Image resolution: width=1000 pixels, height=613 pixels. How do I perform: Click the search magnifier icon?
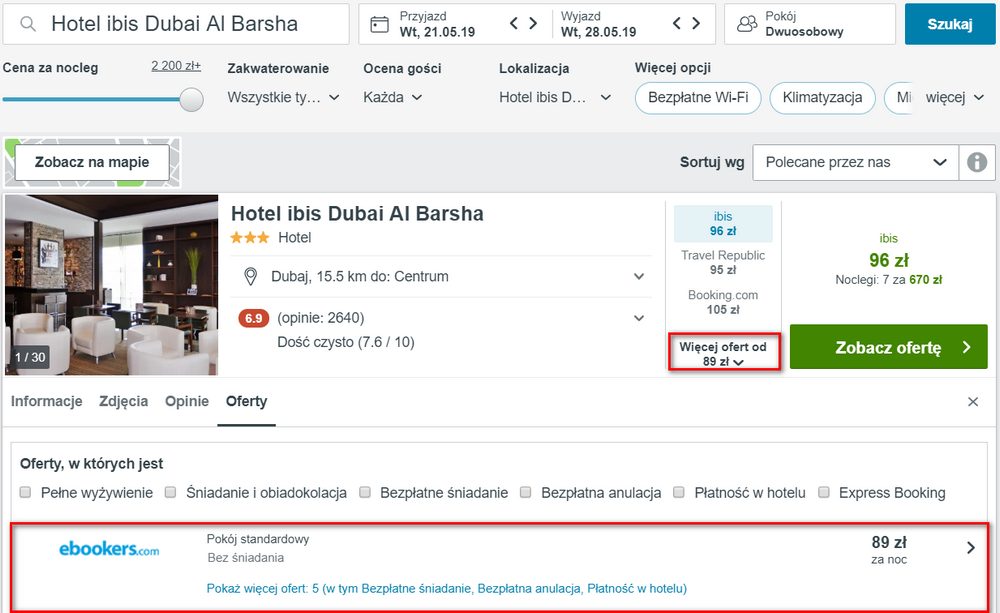[x=27, y=24]
